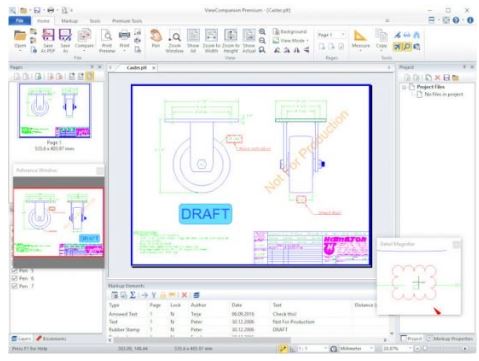479x361 pixels.
Task: Select the Home ribbon tab
Action: pos(43,21)
